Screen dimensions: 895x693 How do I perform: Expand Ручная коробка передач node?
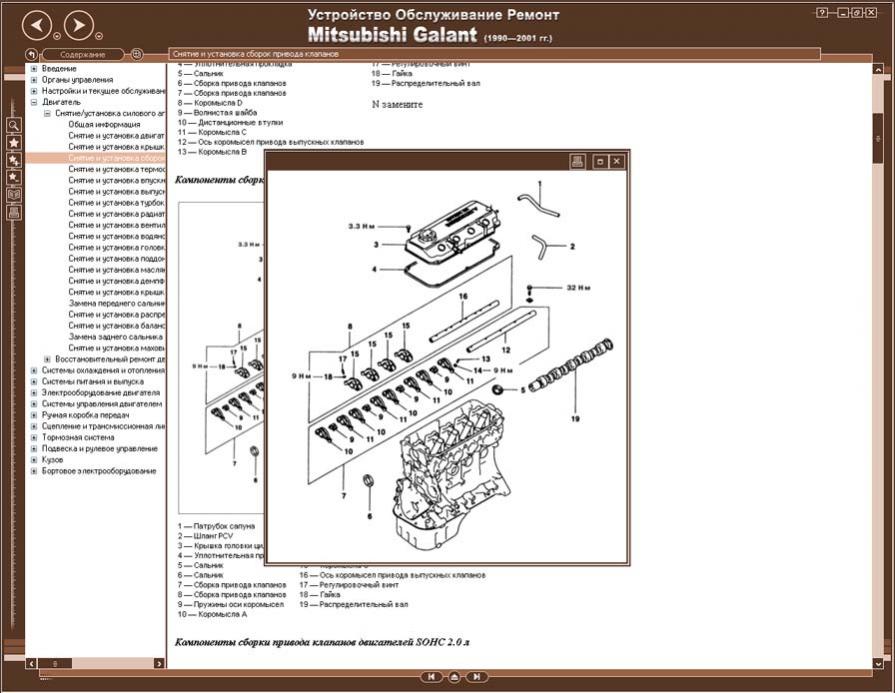pos(34,415)
